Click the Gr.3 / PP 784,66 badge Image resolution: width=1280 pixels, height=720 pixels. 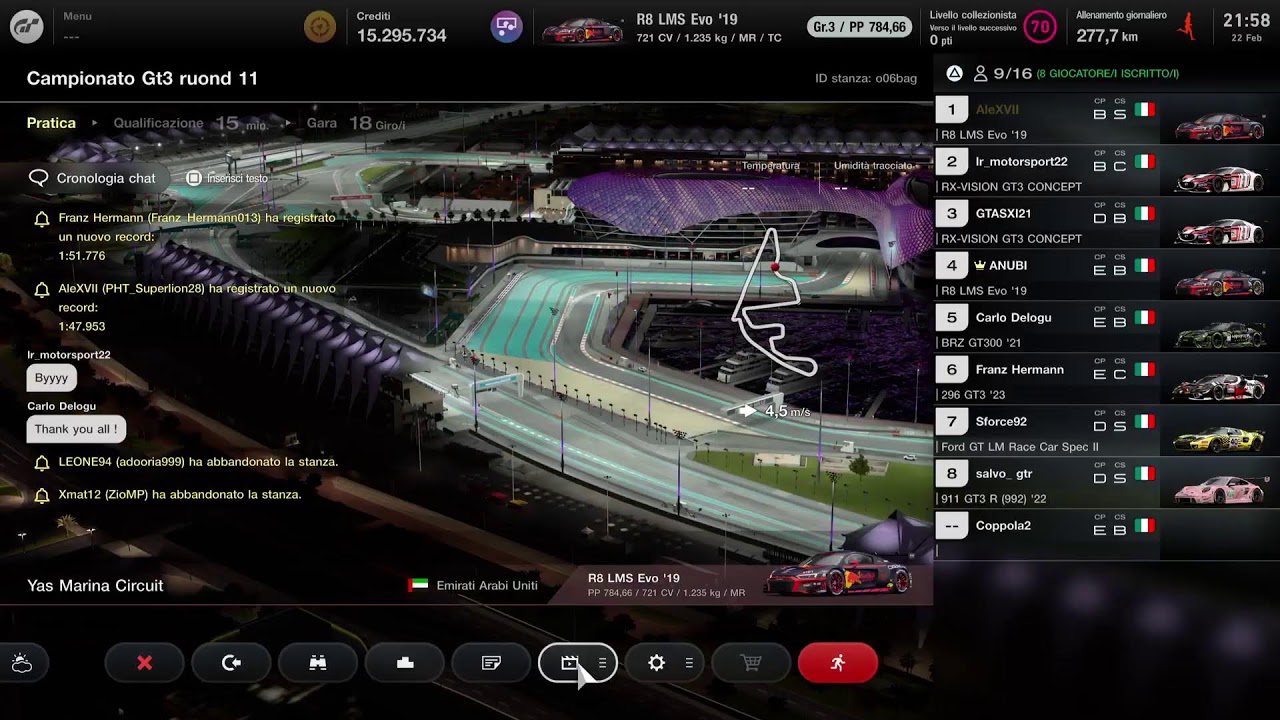coord(861,27)
